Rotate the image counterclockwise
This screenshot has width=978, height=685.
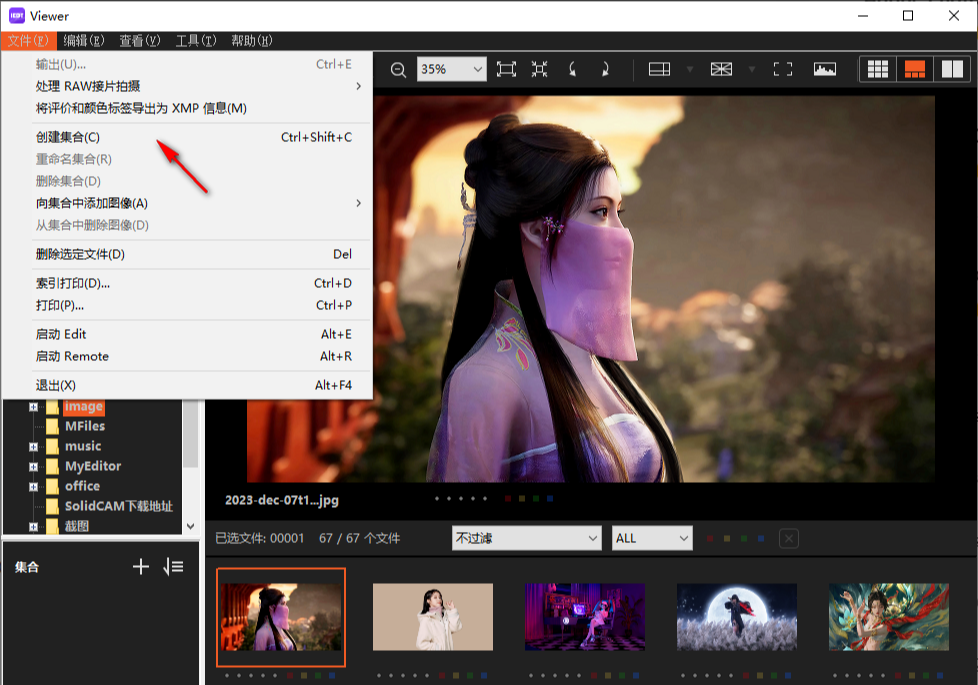coord(572,69)
